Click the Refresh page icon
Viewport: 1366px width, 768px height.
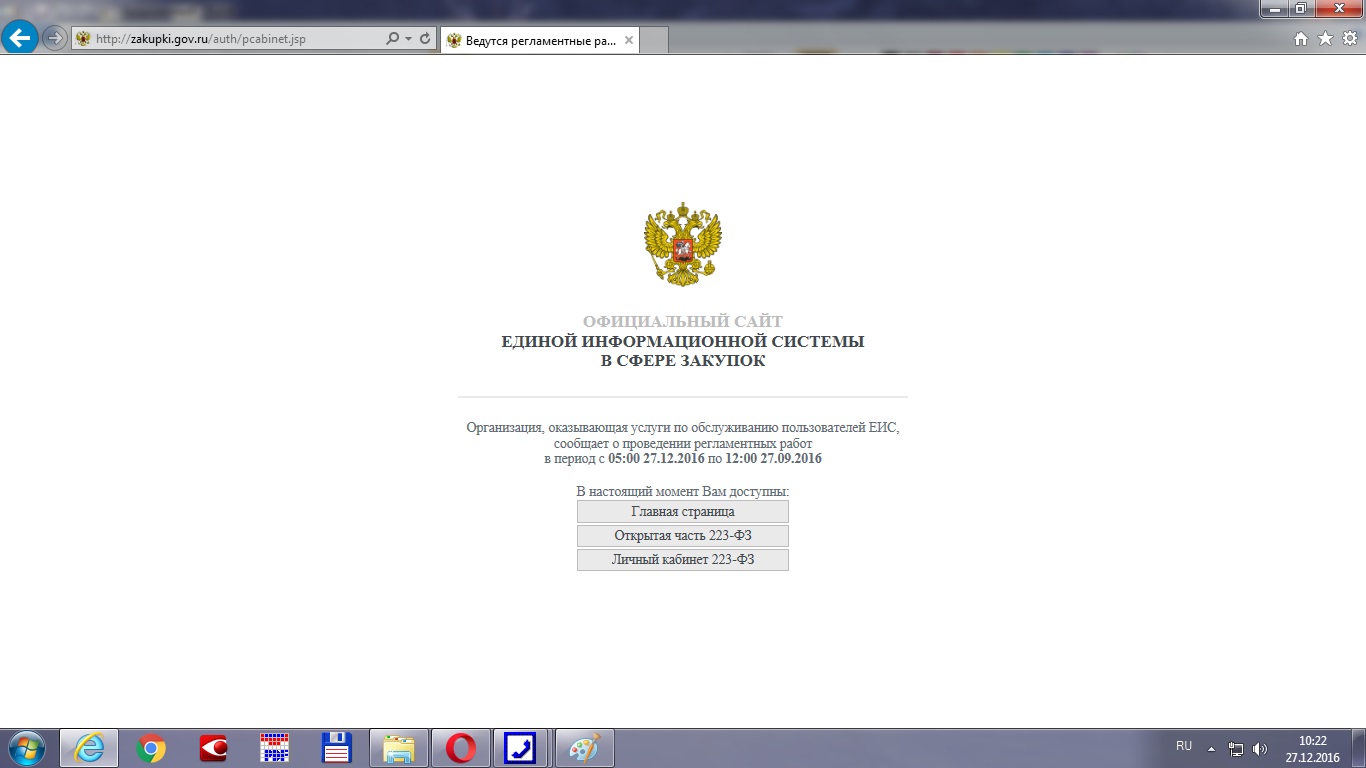425,39
